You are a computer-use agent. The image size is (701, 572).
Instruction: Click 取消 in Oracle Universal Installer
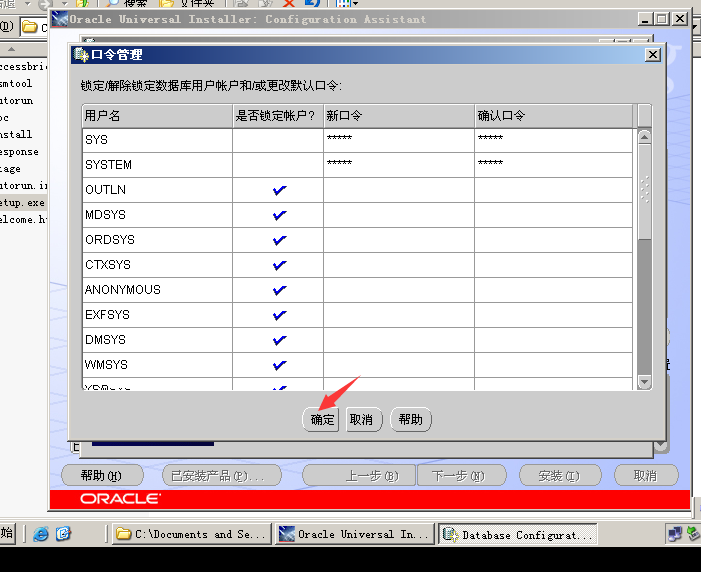[x=646, y=475]
